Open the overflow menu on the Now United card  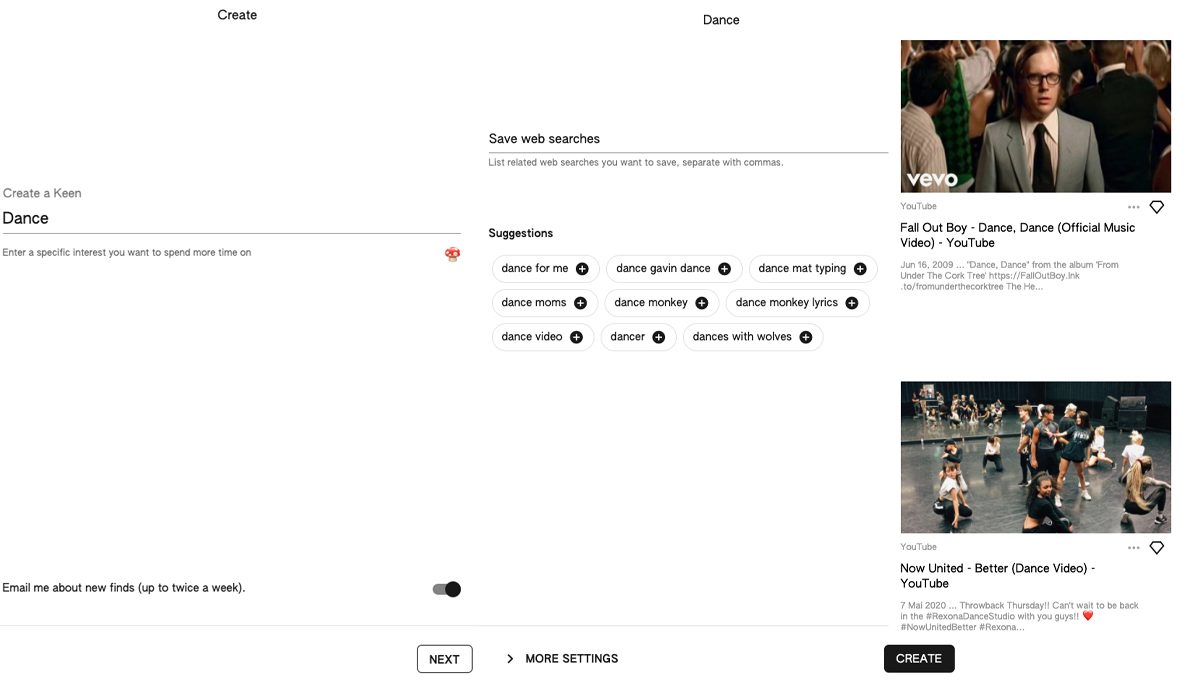click(1133, 547)
